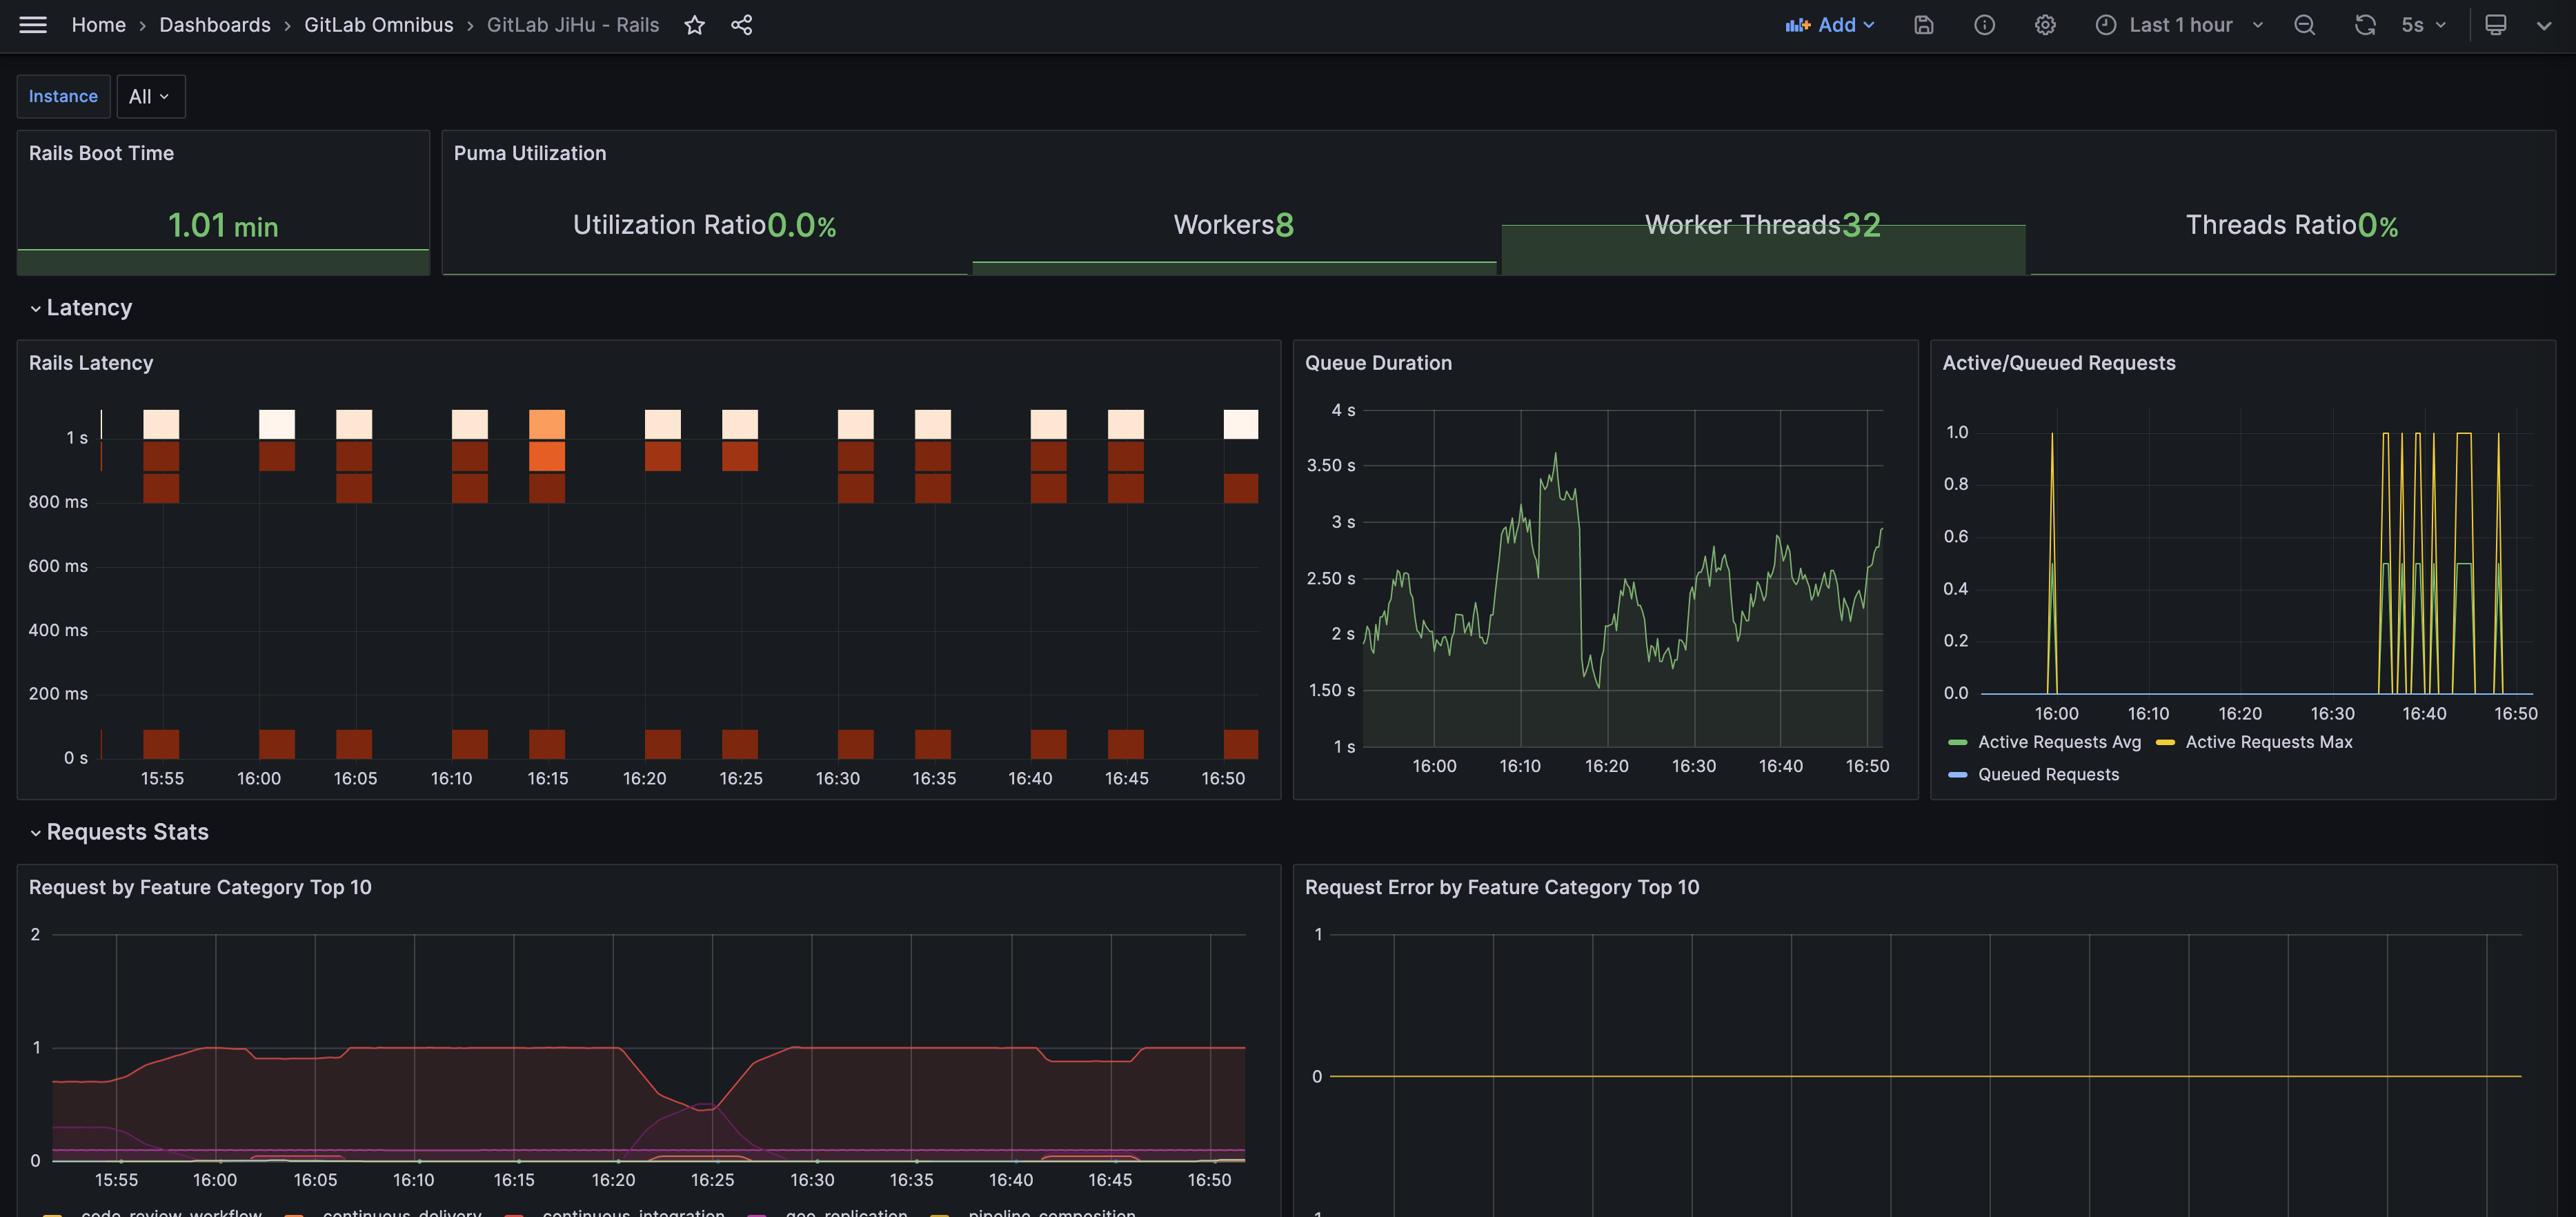Open GitLab Omnibus folder breadcrumb
Screen dimensions: 2576x1217
[378, 25]
